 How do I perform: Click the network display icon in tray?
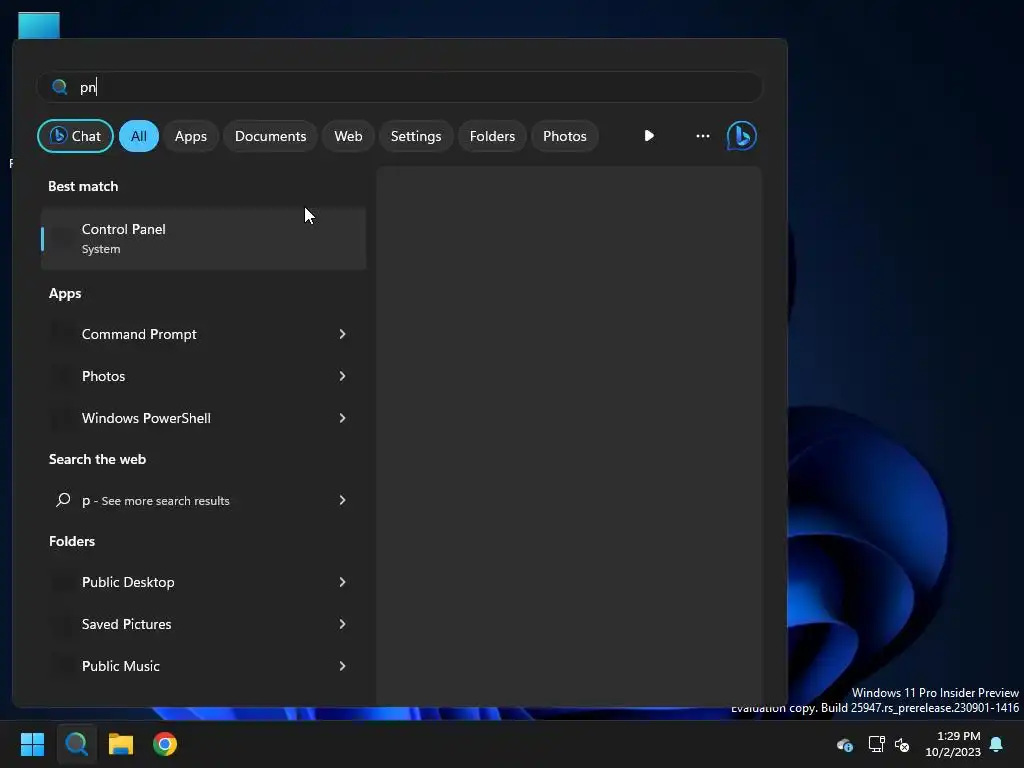pos(876,744)
